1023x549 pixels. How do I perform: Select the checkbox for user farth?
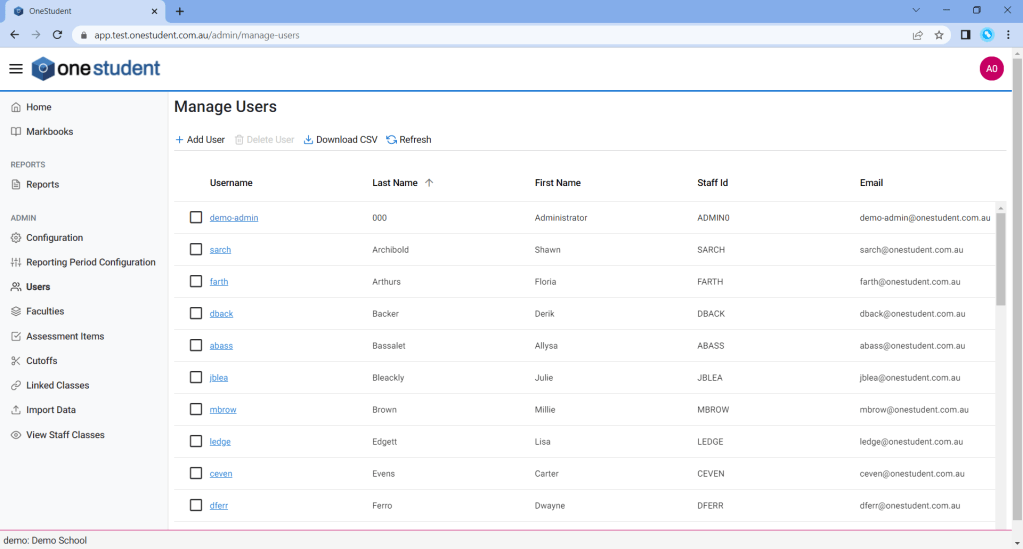click(196, 281)
